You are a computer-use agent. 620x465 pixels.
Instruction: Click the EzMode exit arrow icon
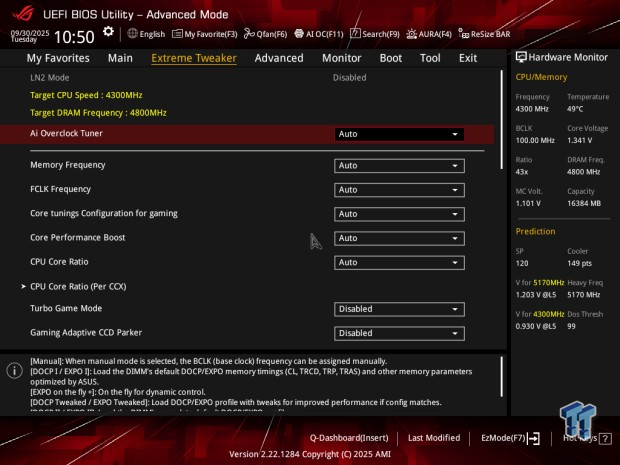[x=534, y=438]
